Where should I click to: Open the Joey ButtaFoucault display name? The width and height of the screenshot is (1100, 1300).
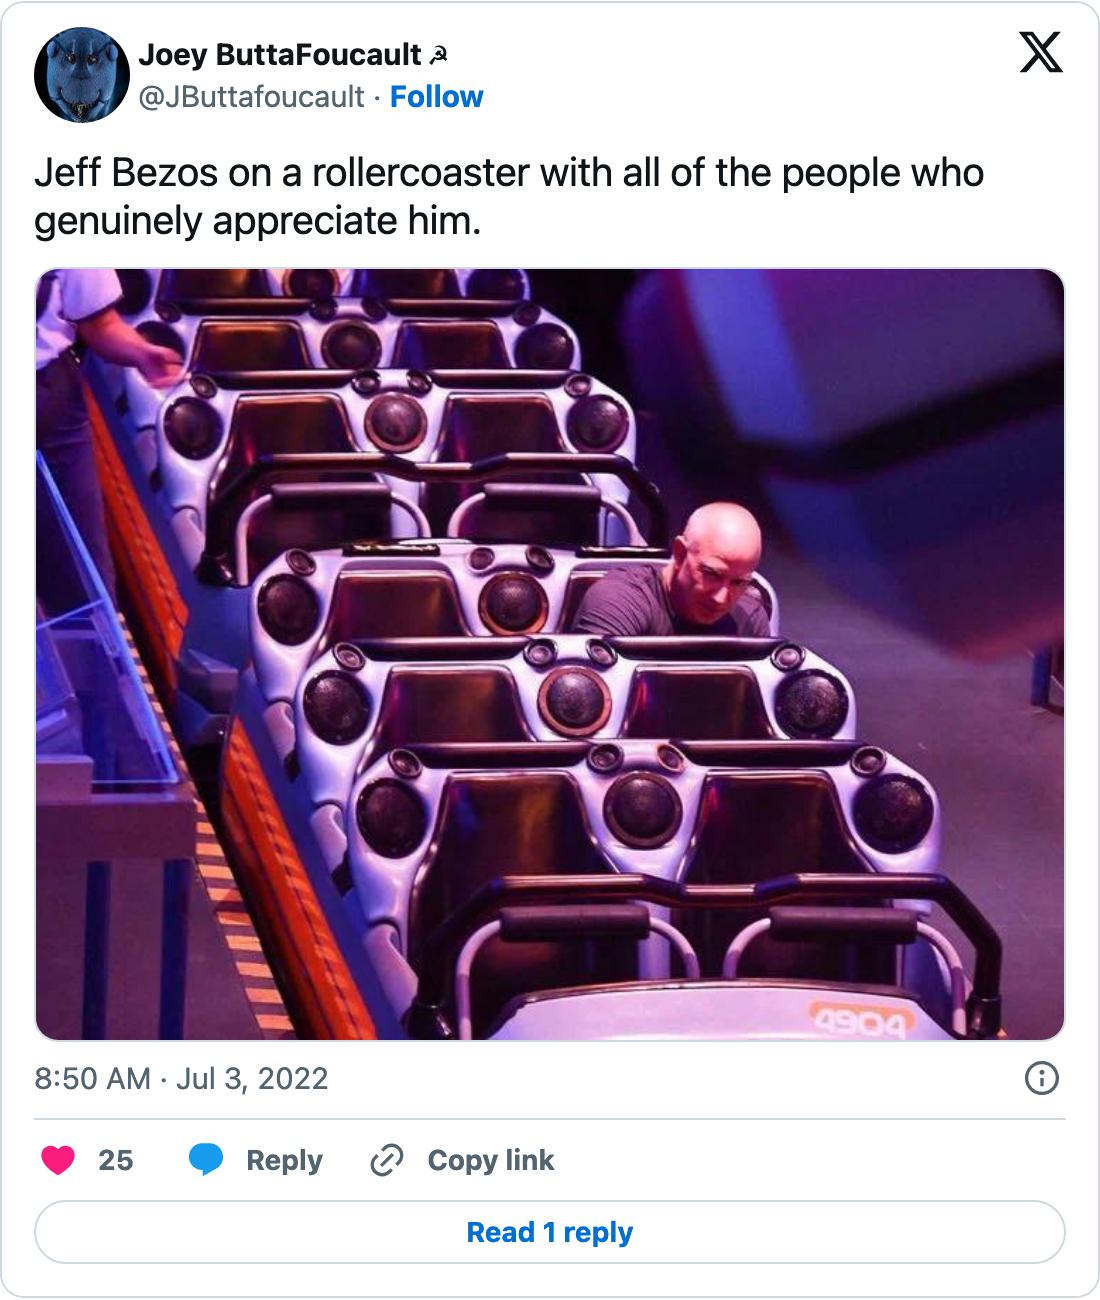click(280, 55)
